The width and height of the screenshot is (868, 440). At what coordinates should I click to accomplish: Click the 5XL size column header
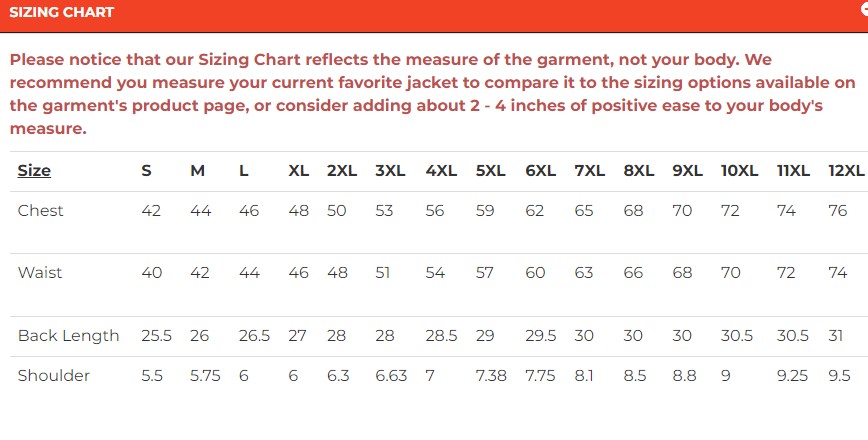click(491, 171)
